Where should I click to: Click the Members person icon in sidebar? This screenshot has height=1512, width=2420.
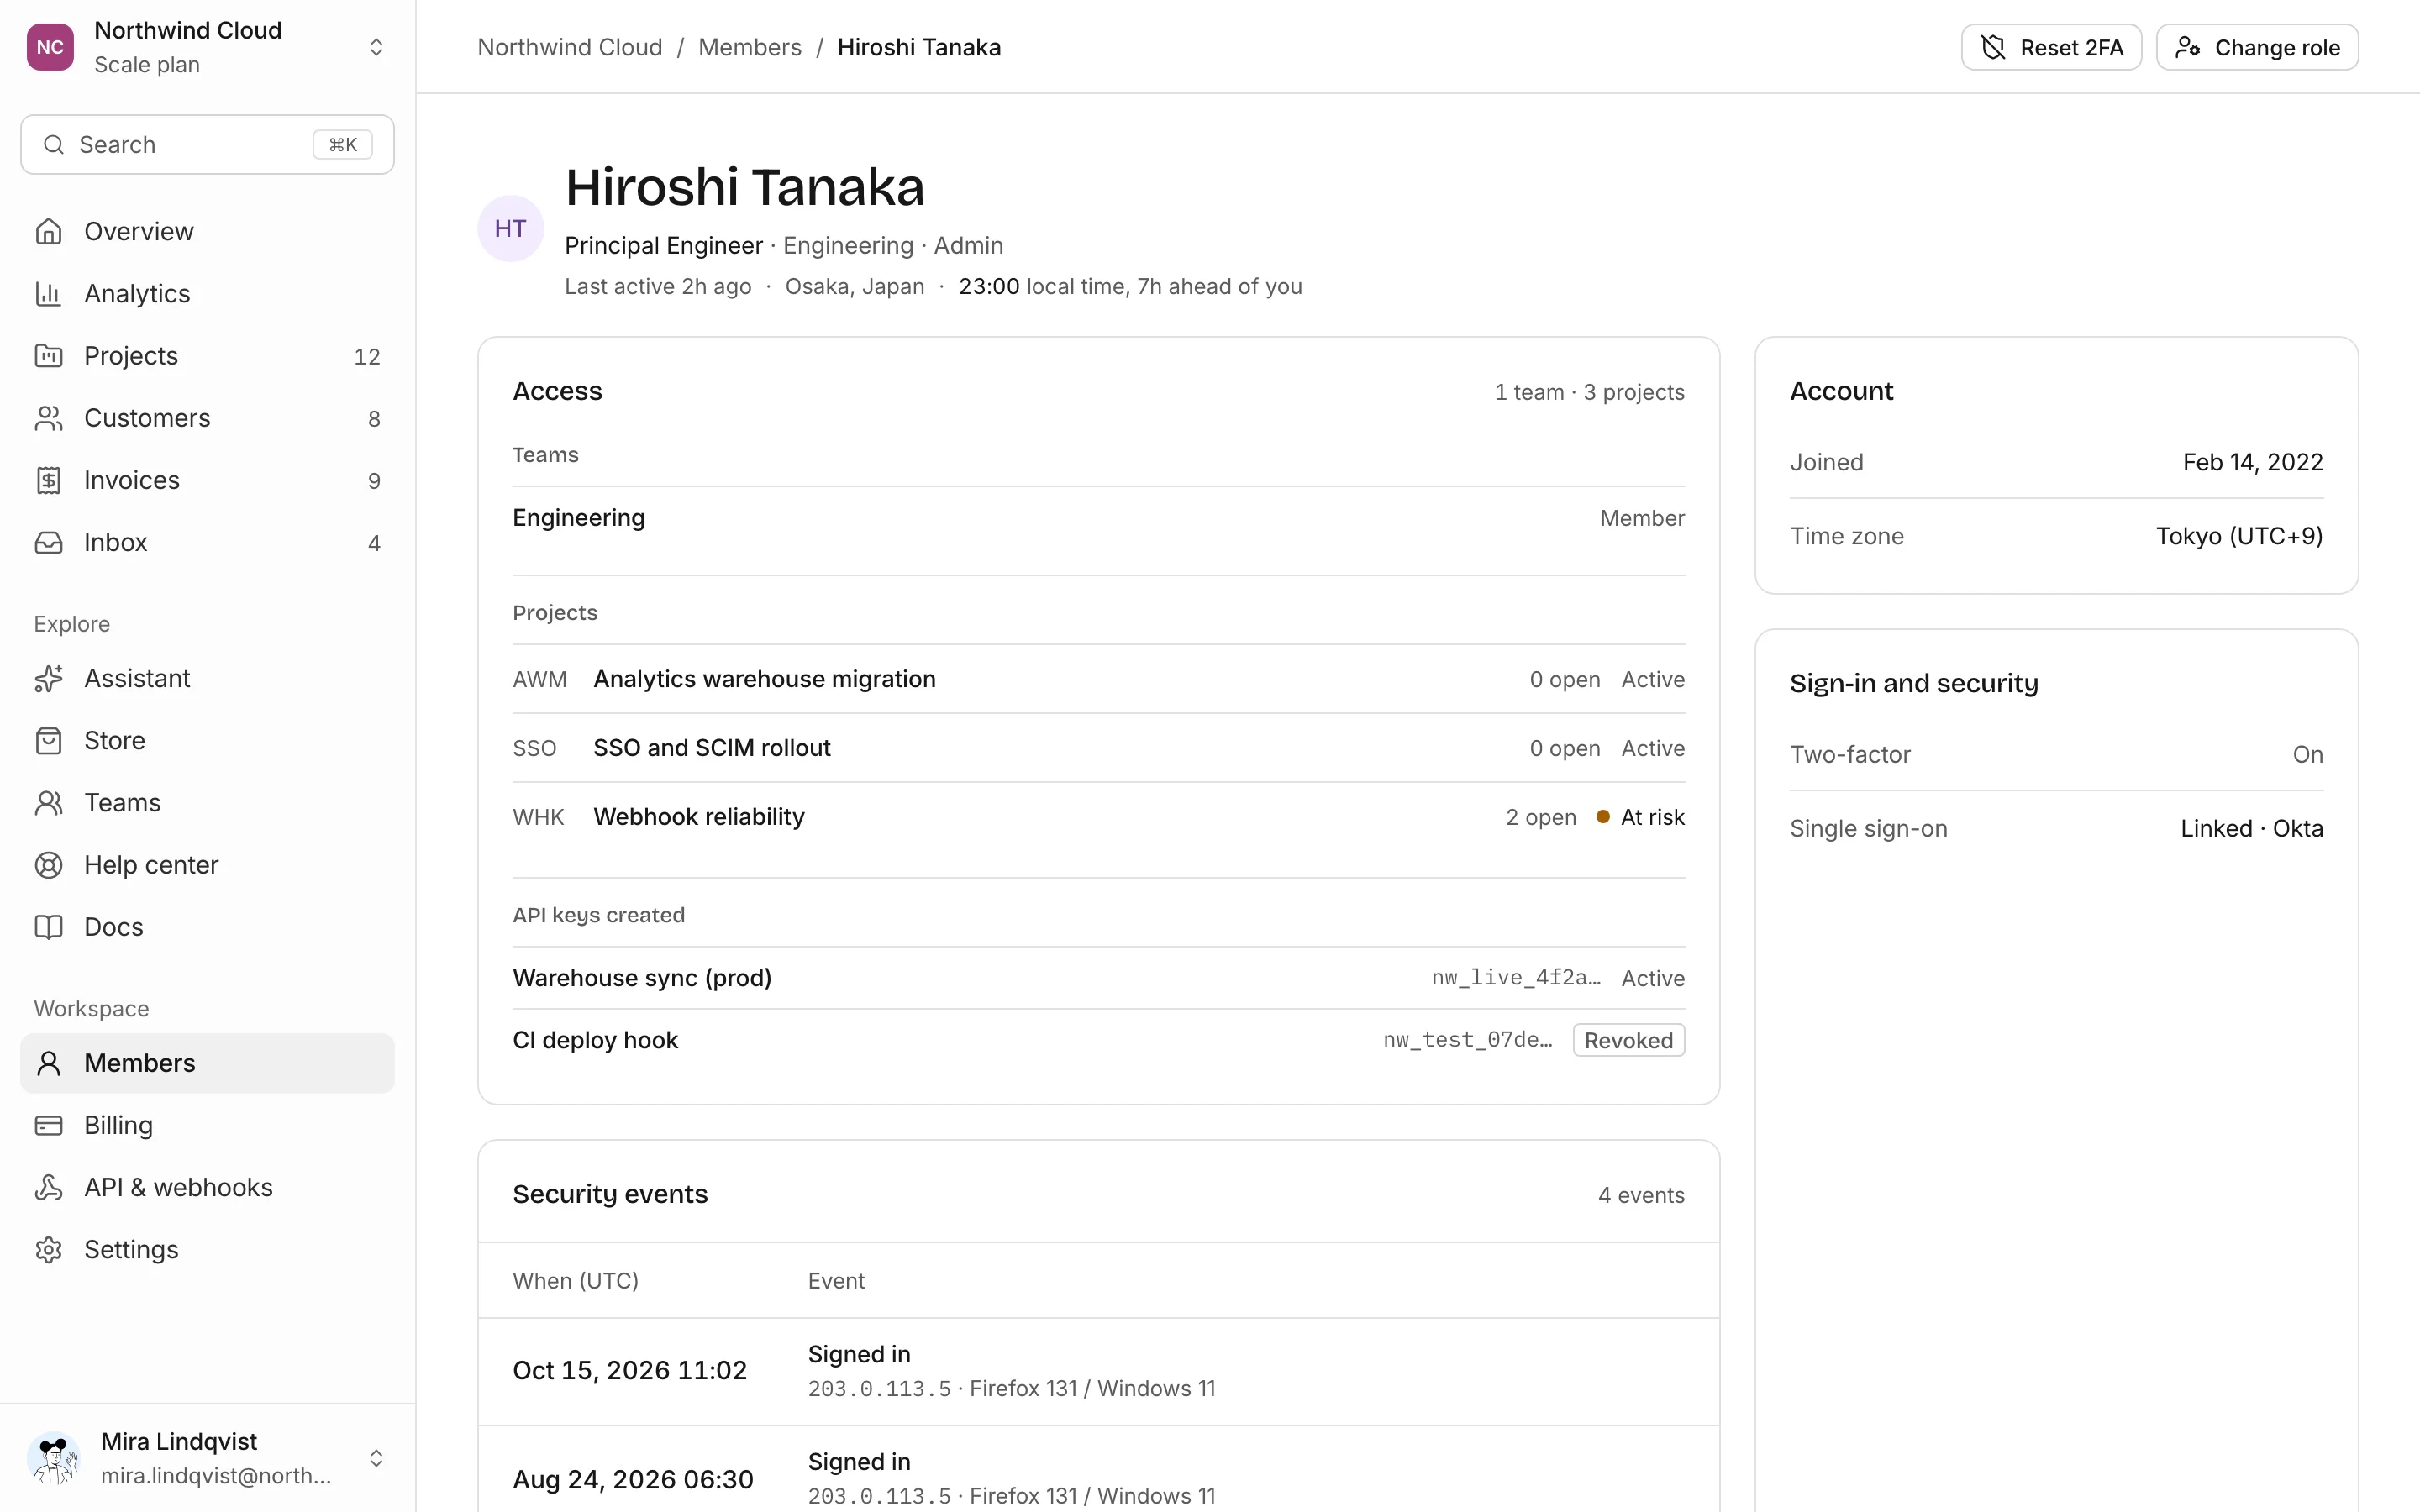point(48,1063)
